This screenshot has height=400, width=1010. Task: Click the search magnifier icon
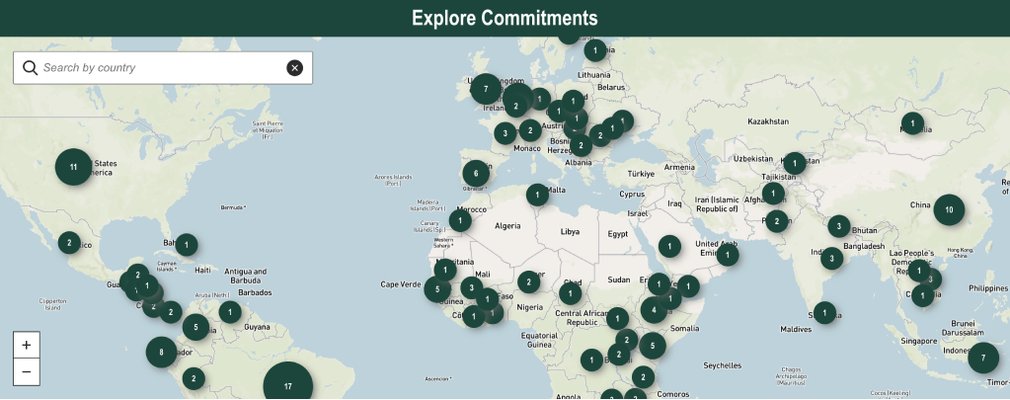pos(30,68)
